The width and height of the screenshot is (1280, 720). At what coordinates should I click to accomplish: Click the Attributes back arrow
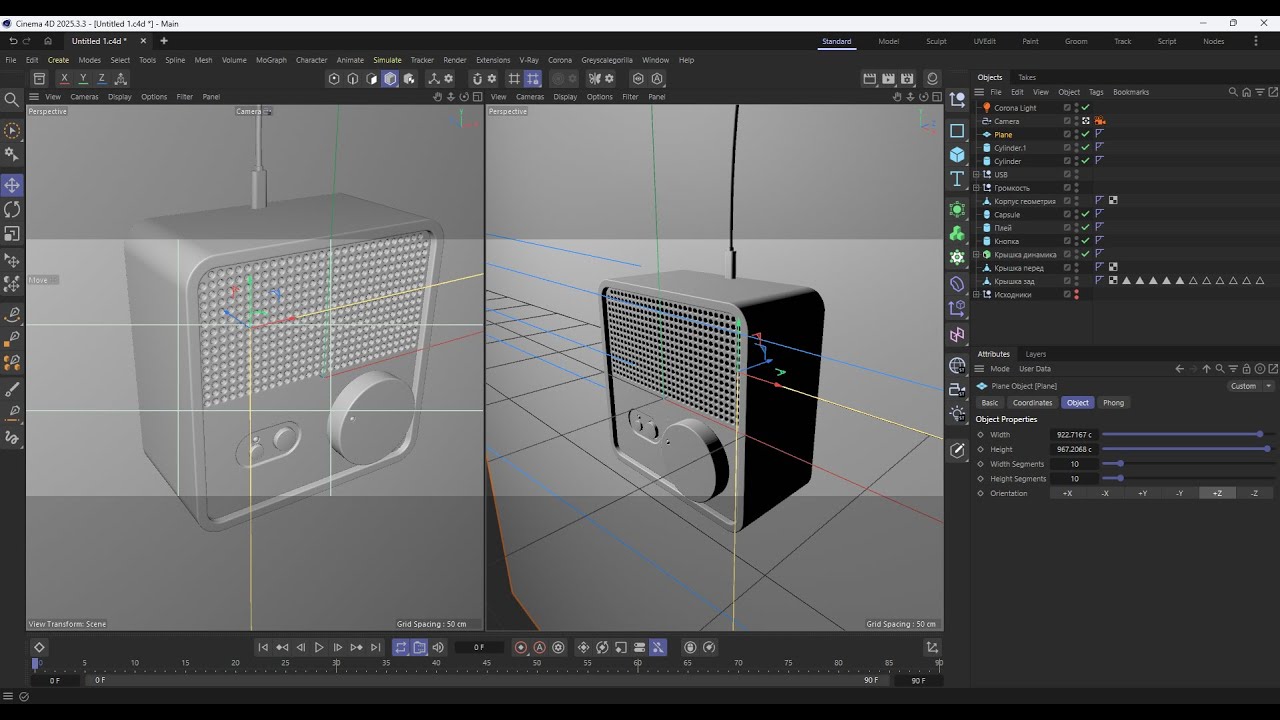coord(1180,369)
